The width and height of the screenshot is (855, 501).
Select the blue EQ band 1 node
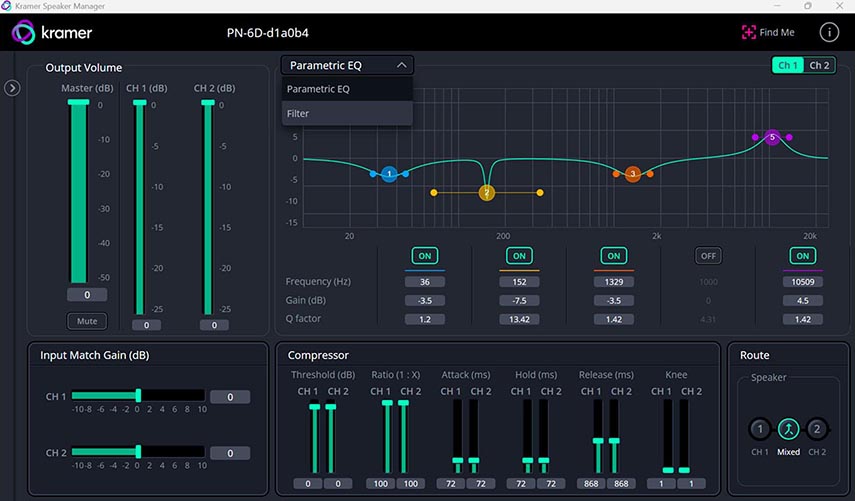pos(389,174)
